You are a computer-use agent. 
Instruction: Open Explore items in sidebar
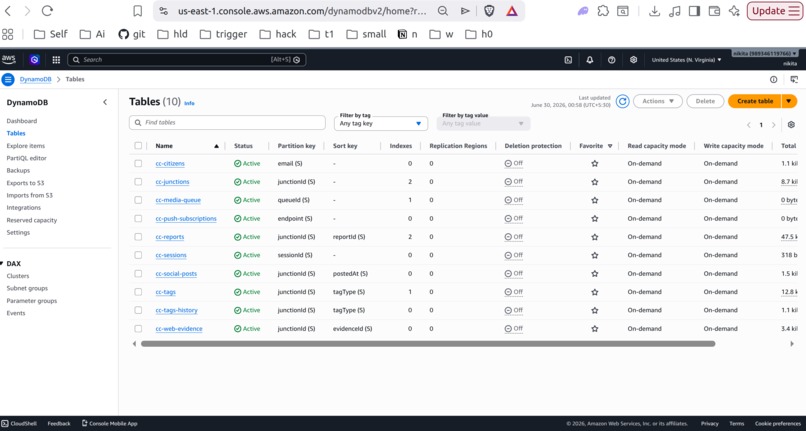pos(26,146)
